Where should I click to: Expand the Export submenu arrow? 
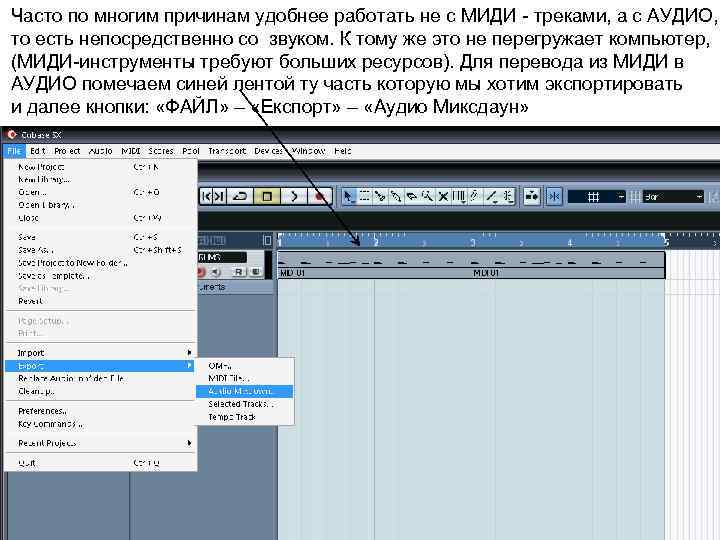tap(189, 366)
